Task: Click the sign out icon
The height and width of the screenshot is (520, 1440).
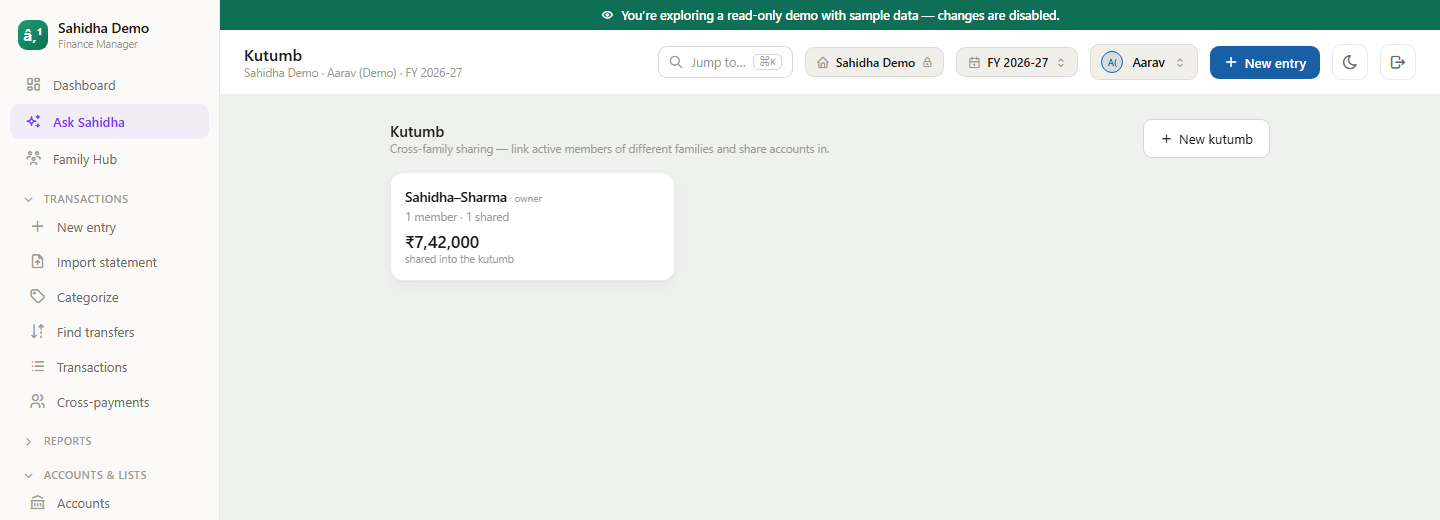Action: (x=1398, y=62)
